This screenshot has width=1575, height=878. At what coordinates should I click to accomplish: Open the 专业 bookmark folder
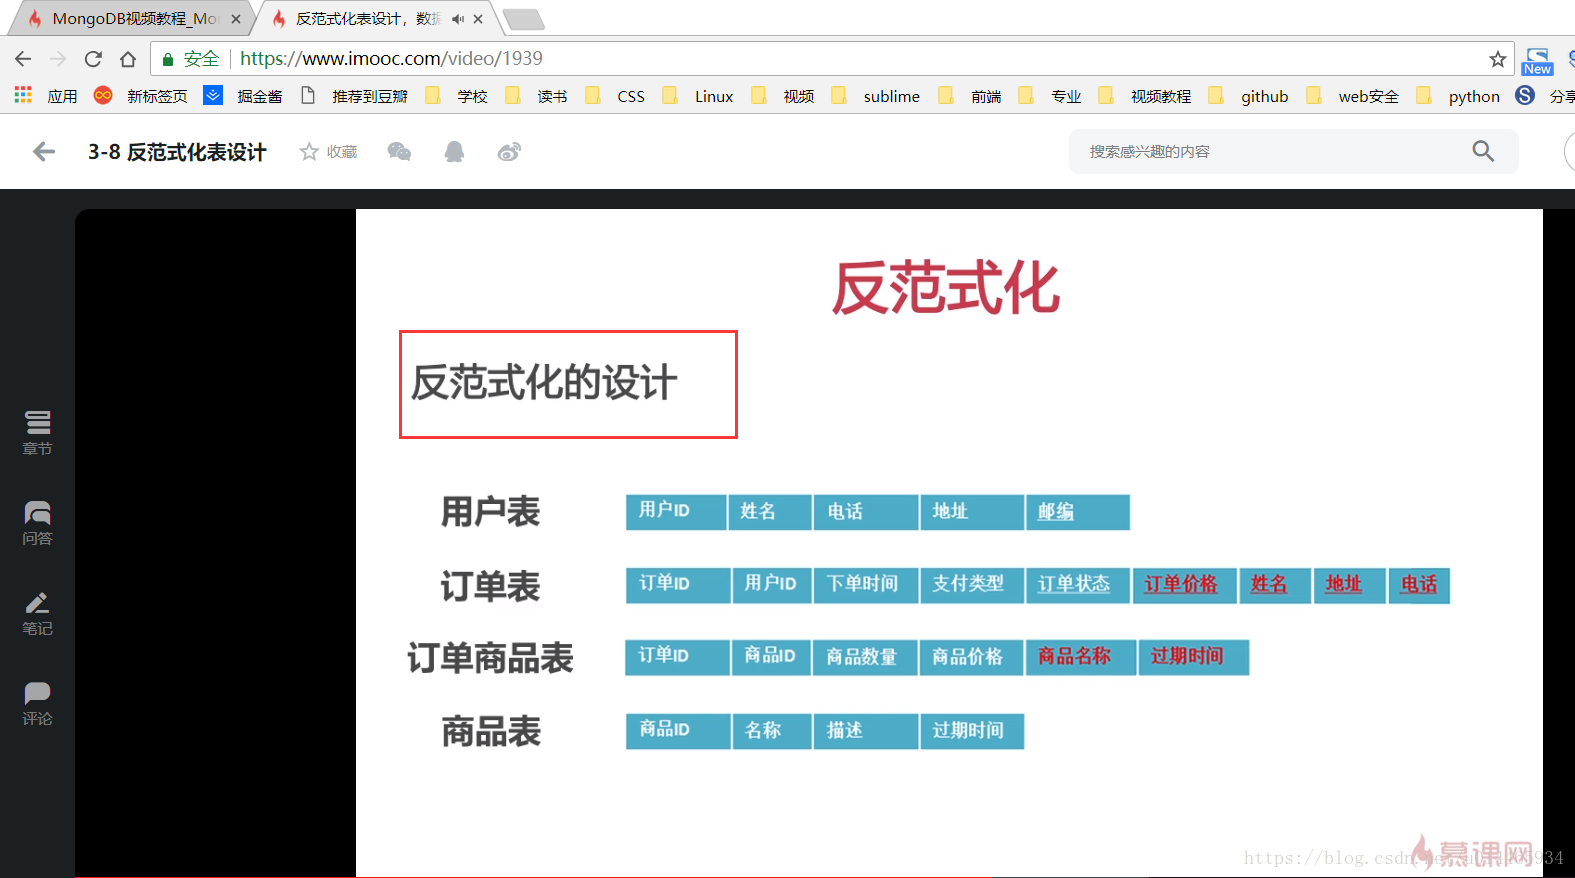click(x=1050, y=96)
